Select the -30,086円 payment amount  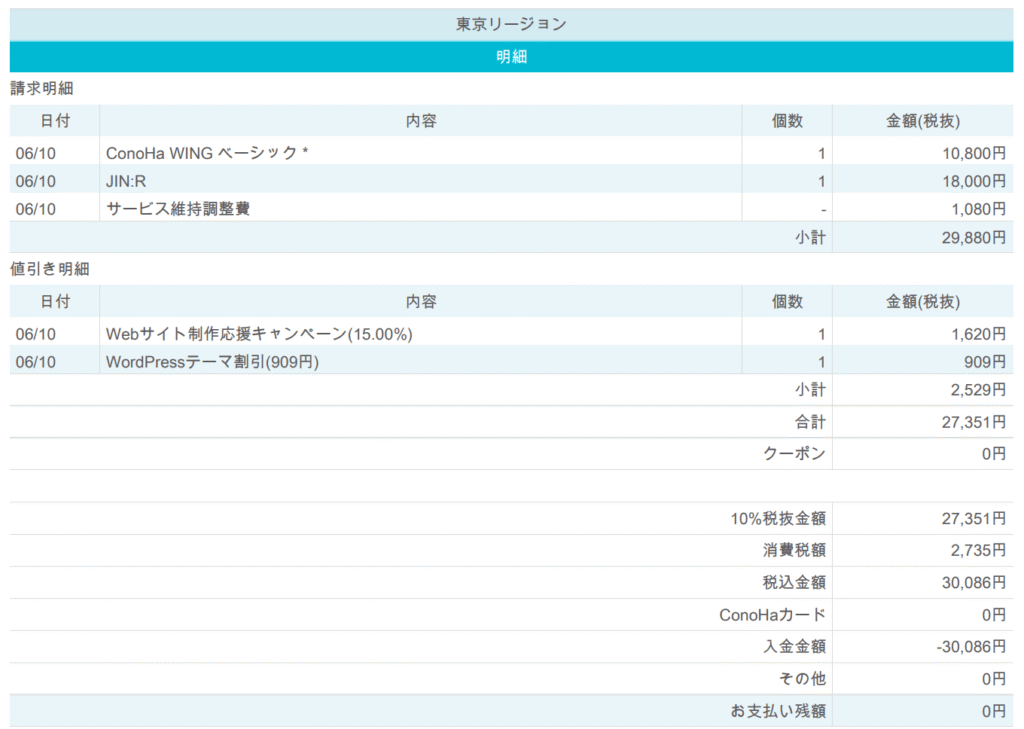click(971, 647)
